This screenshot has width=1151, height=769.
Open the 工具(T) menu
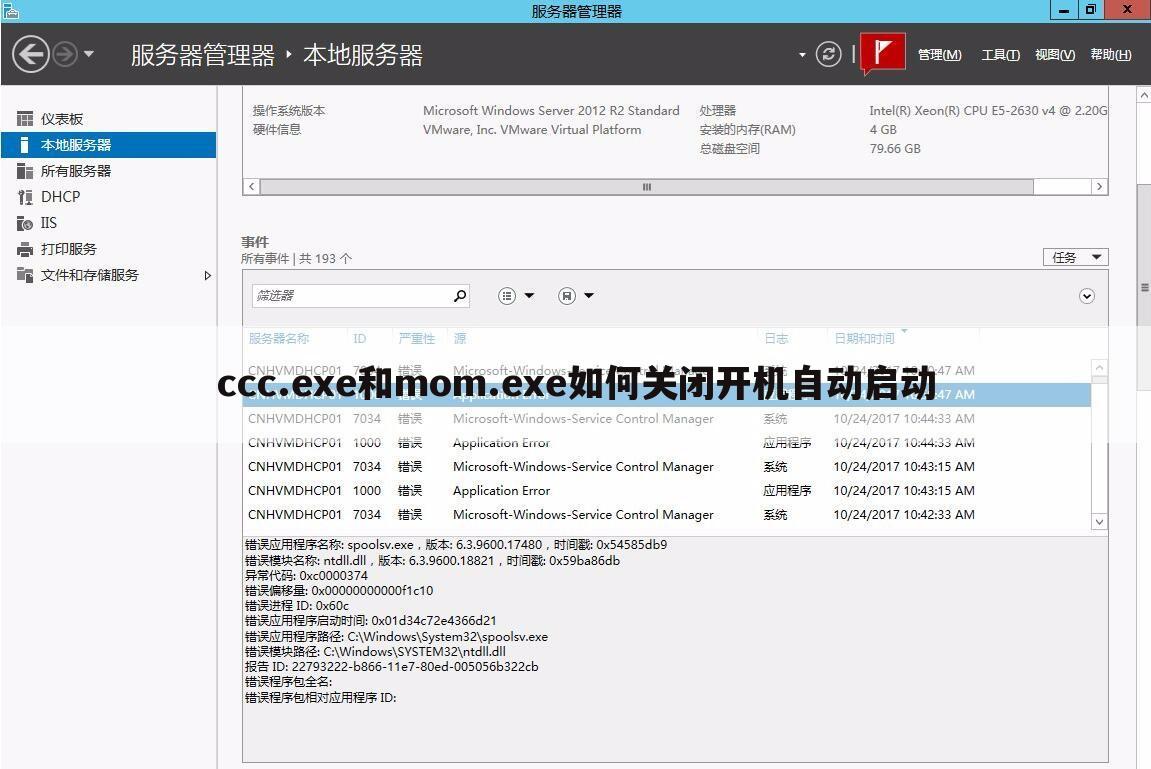coord(1001,54)
